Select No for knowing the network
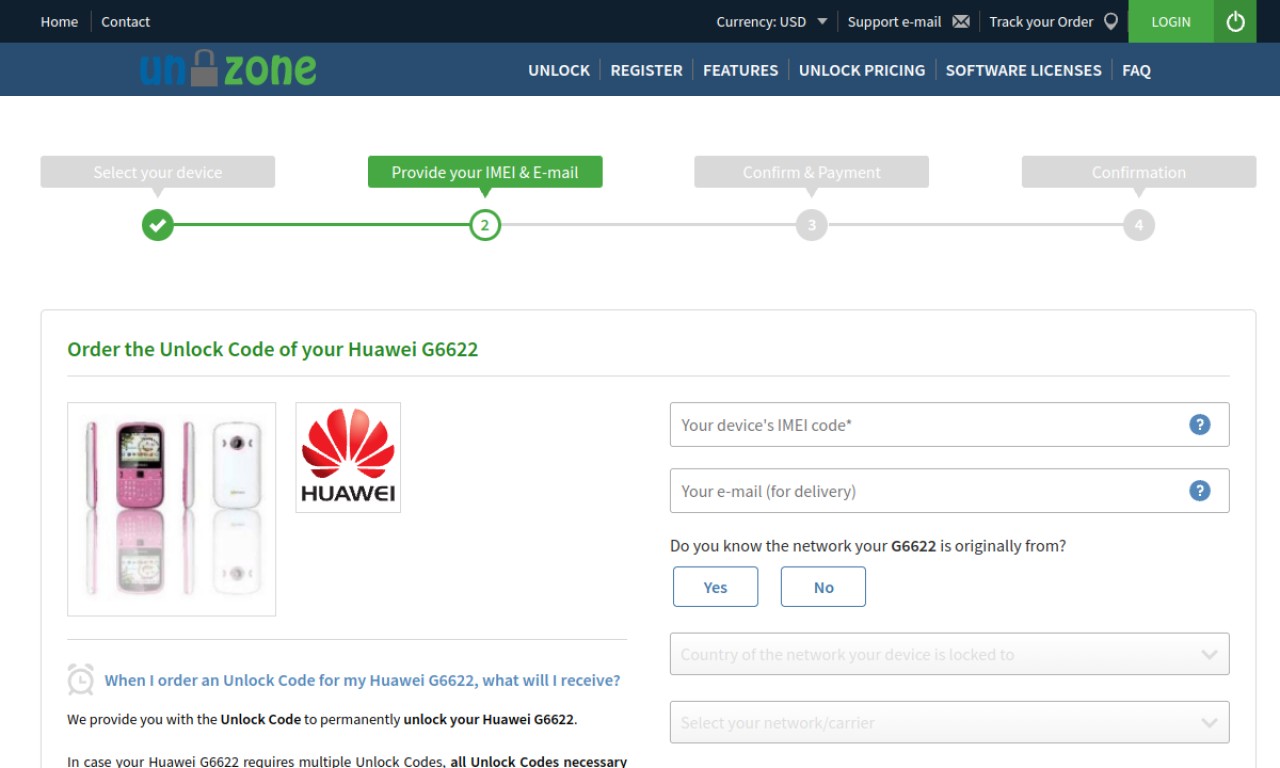This screenshot has height=768, width=1280. (x=823, y=587)
